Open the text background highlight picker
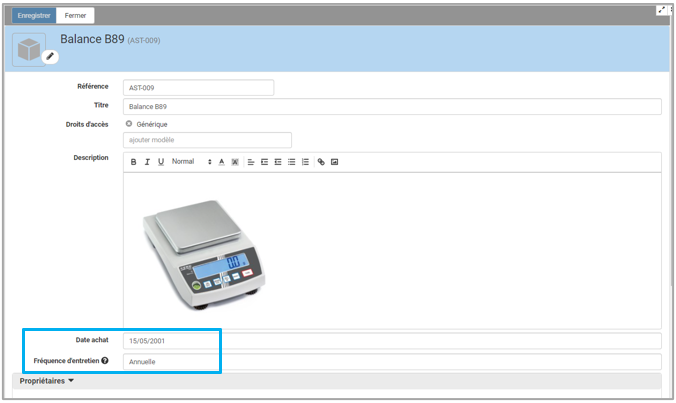This screenshot has height=403, width=676. [x=235, y=162]
